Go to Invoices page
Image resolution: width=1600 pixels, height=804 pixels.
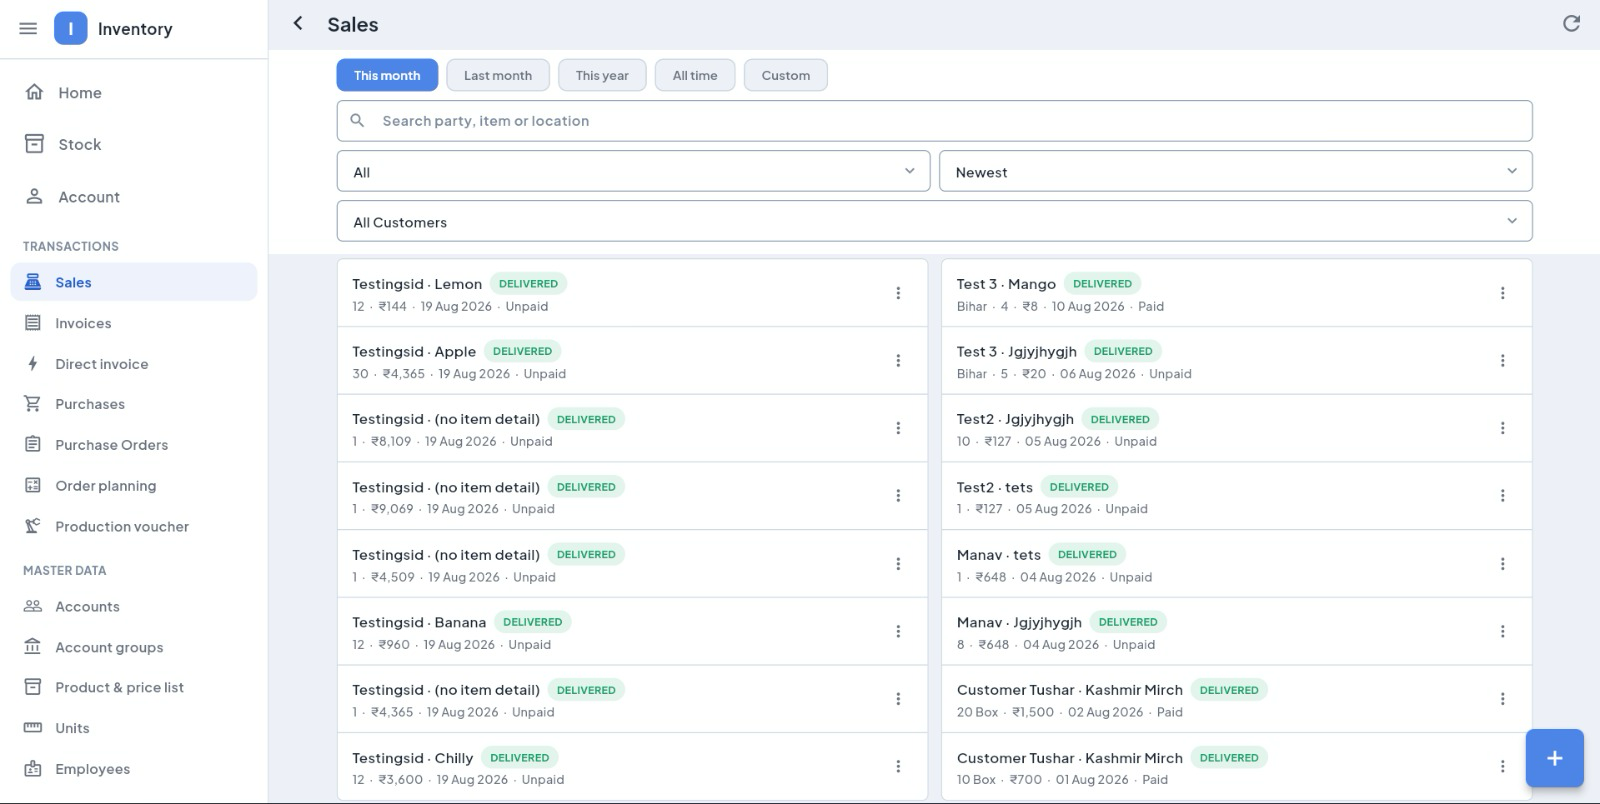click(x=133, y=323)
